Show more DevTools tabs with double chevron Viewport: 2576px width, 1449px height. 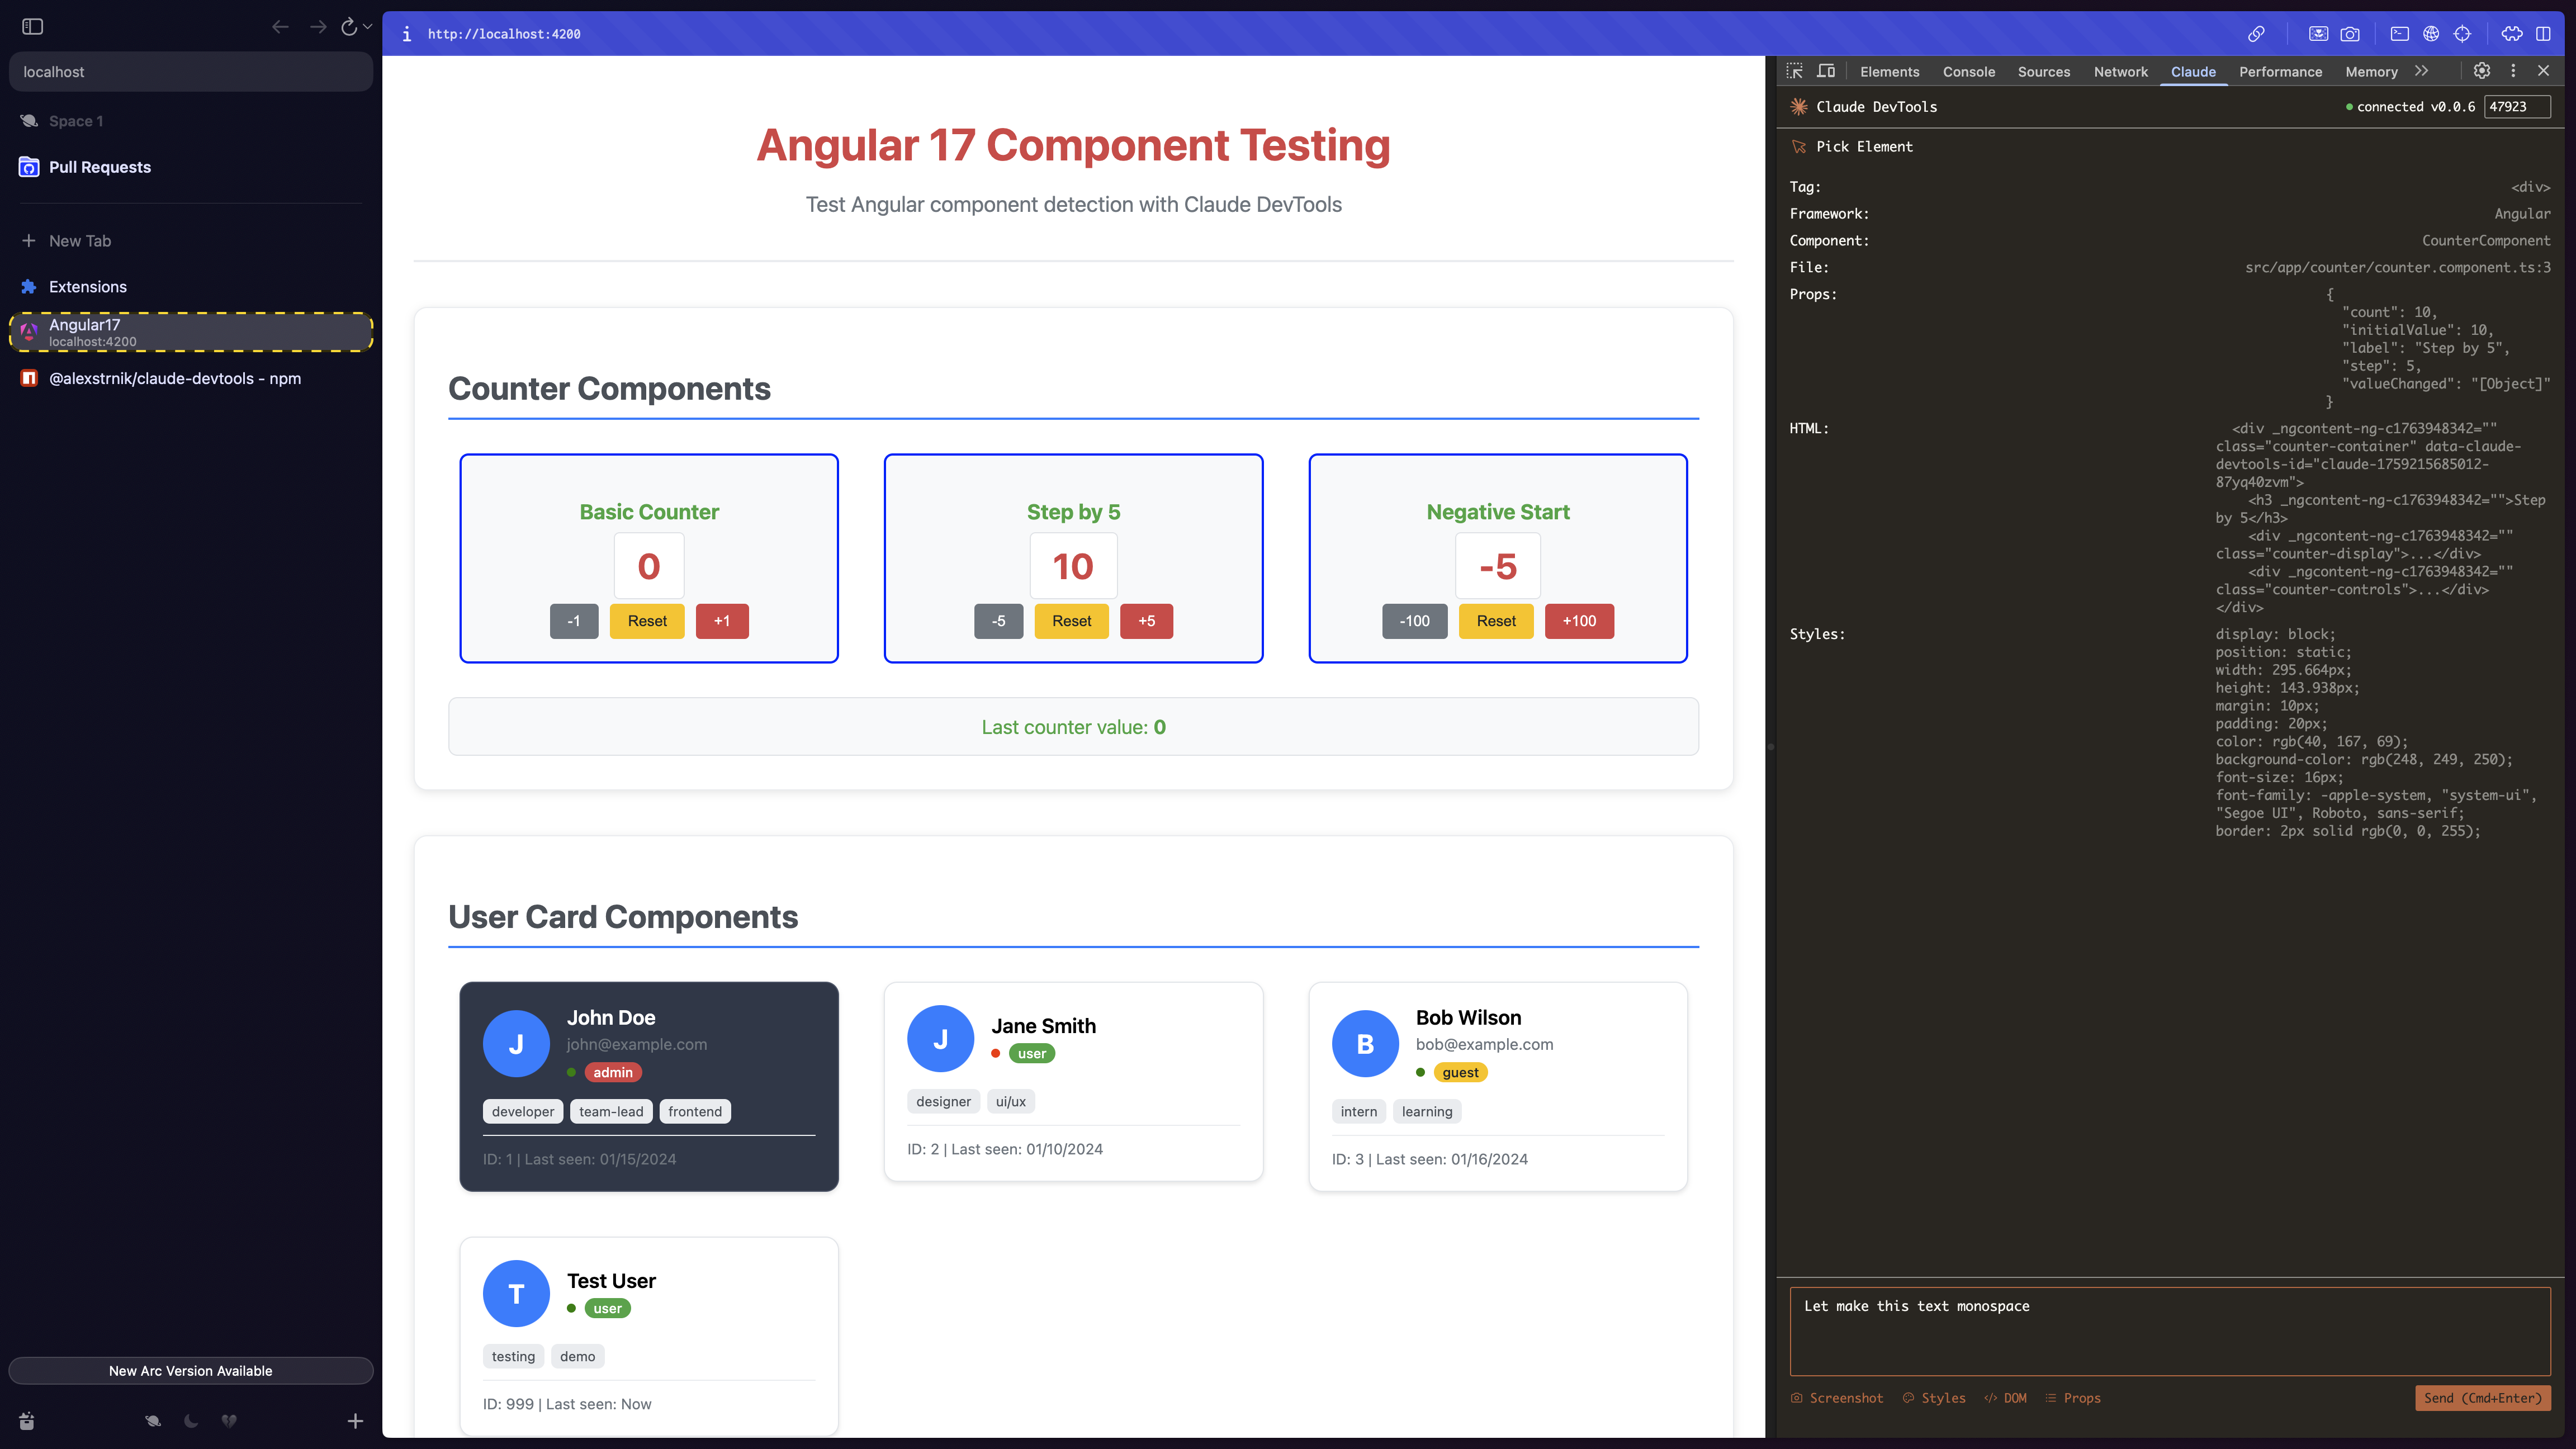click(x=2421, y=71)
